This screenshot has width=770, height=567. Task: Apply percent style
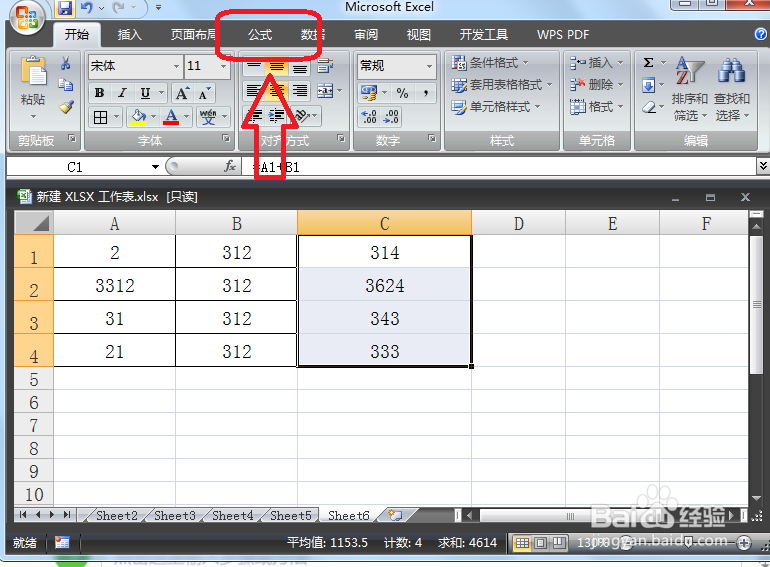point(402,93)
